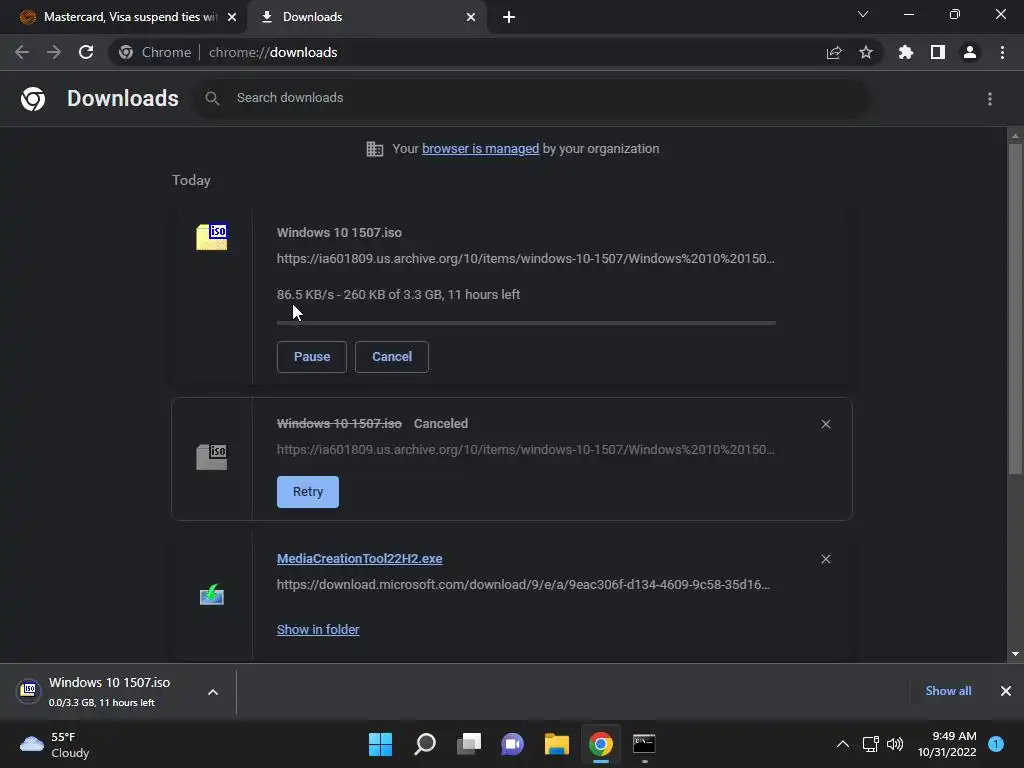1024x768 pixels.
Task: Click the yellow ISO file icon
Action: (x=212, y=236)
